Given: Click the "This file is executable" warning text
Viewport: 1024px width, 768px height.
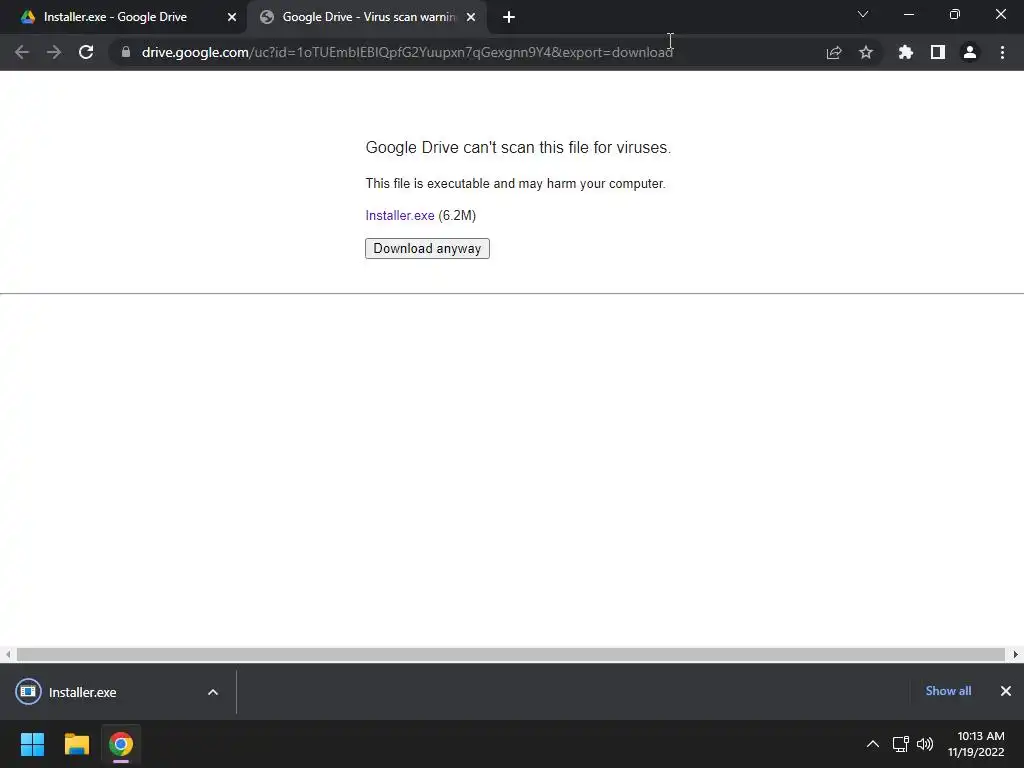Looking at the screenshot, I should (515, 184).
